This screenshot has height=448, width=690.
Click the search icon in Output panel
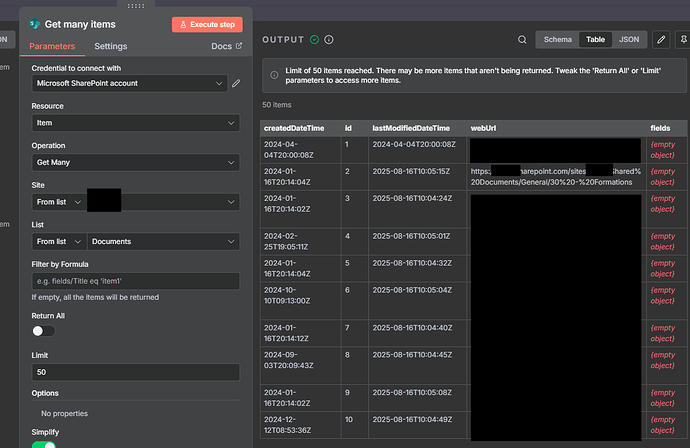tap(522, 40)
